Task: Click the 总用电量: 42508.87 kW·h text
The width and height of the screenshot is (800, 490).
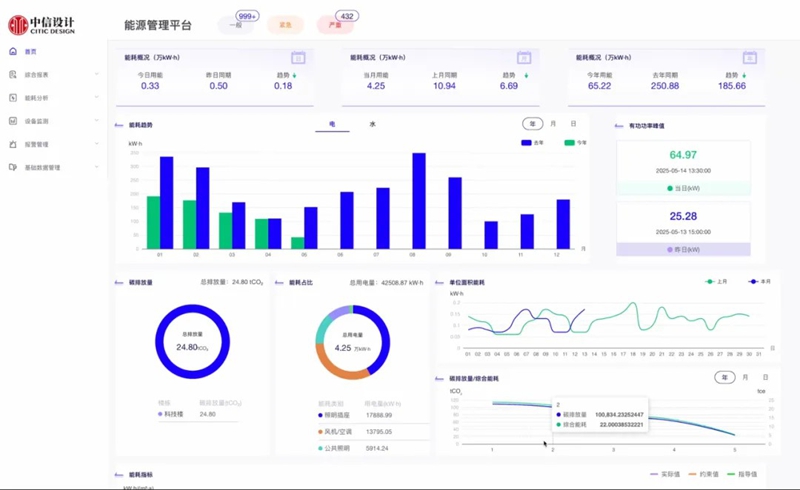Action: tap(386, 282)
